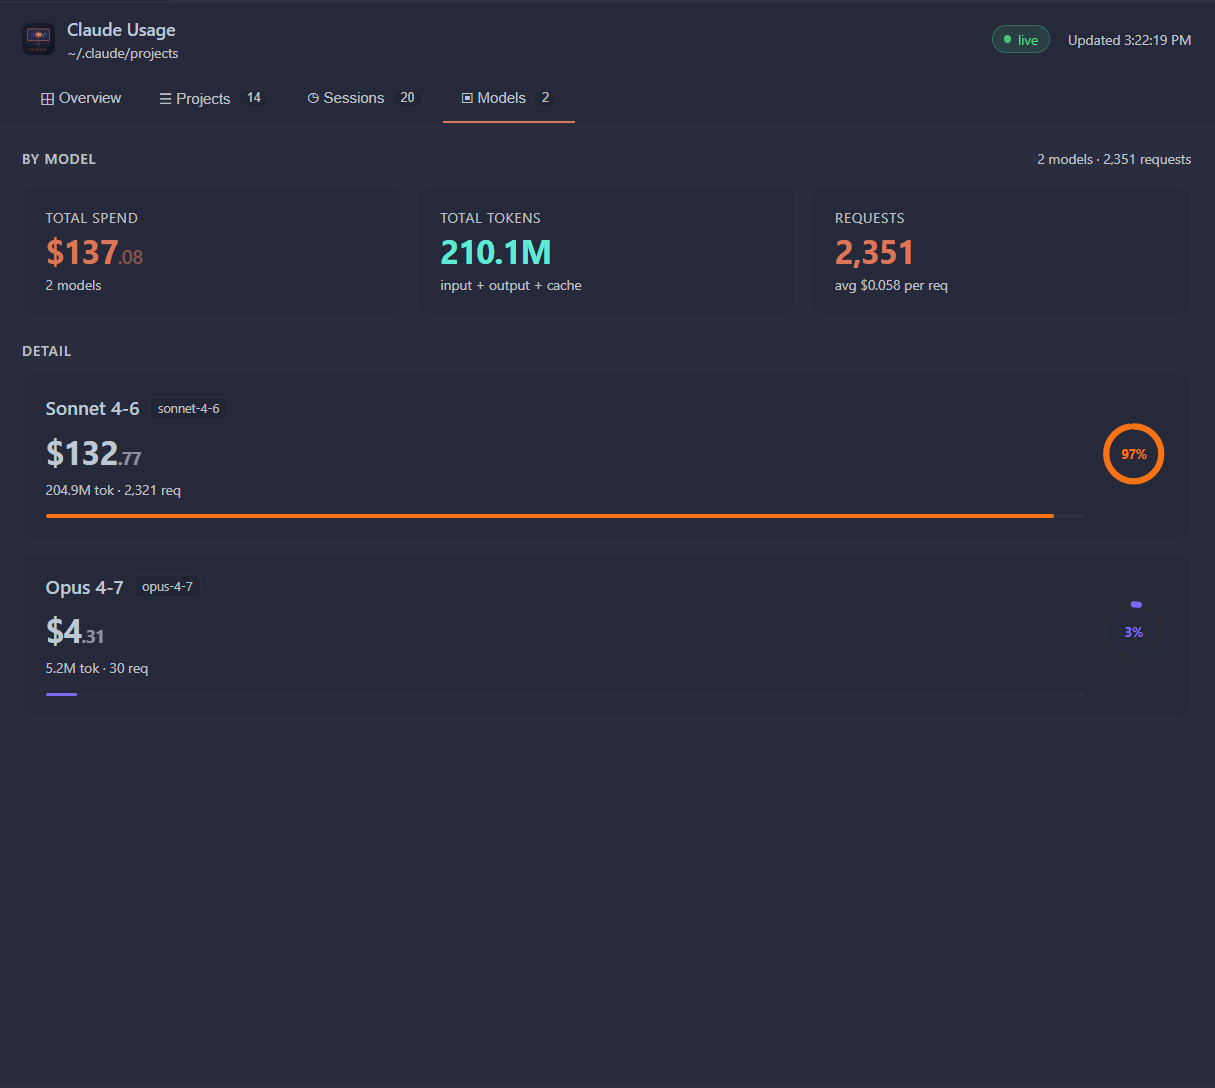
Task: Click the Sonnet $132.77 spend amount
Action: (93, 453)
